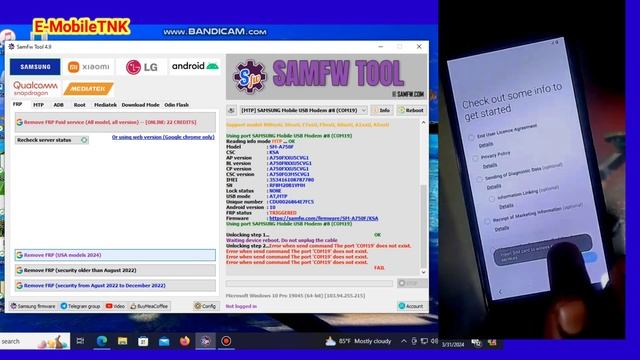Click the log scrollbar up arrow
The width and height of the screenshot is (640, 360).
pos(423,122)
